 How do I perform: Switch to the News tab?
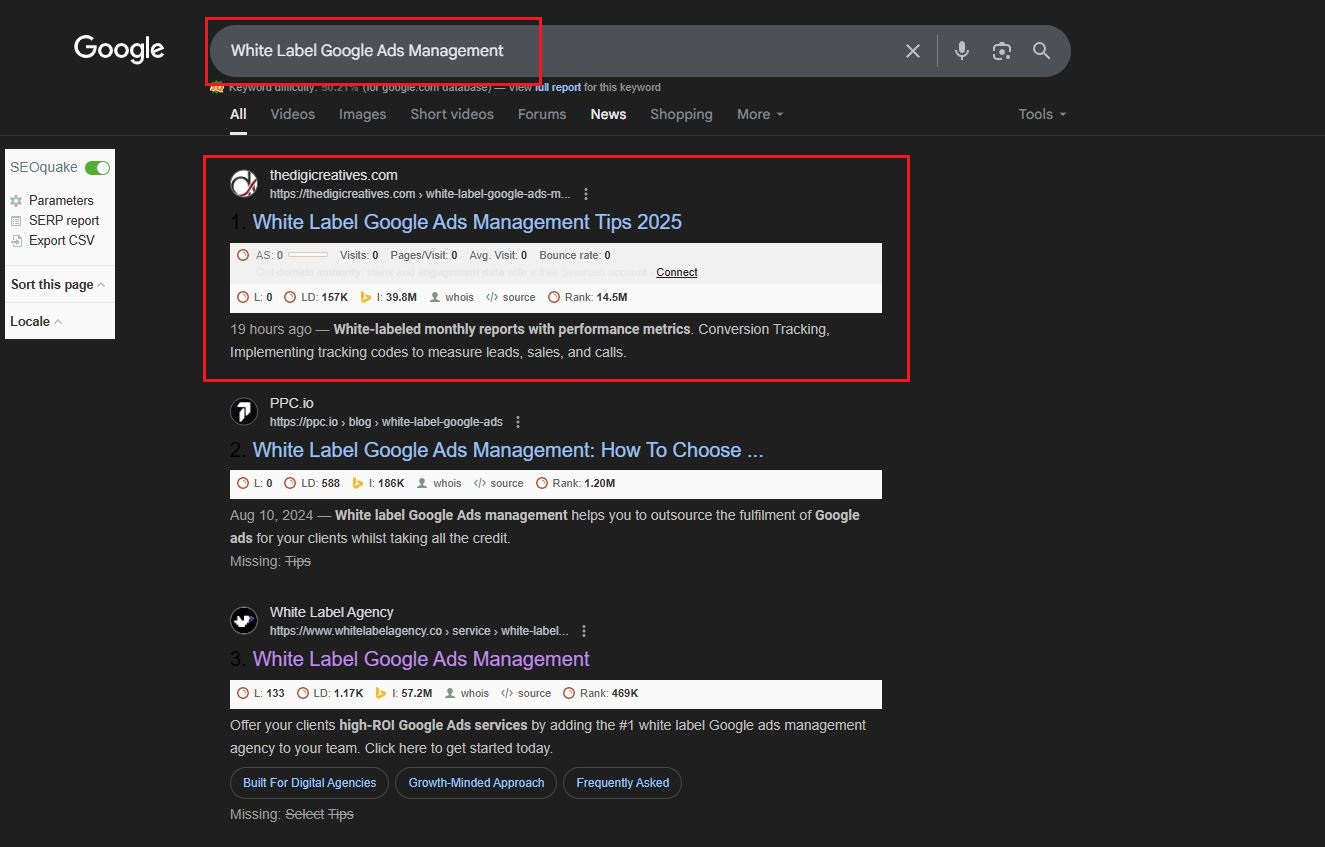click(608, 114)
